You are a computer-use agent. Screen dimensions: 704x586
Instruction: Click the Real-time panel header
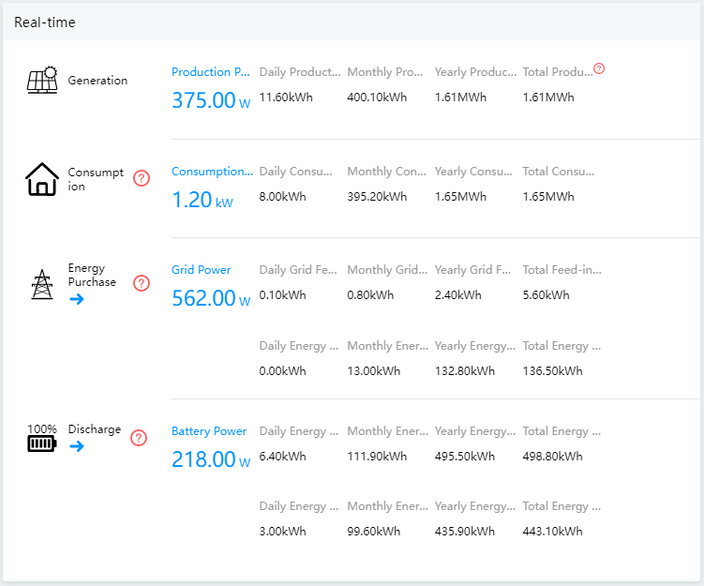352,22
